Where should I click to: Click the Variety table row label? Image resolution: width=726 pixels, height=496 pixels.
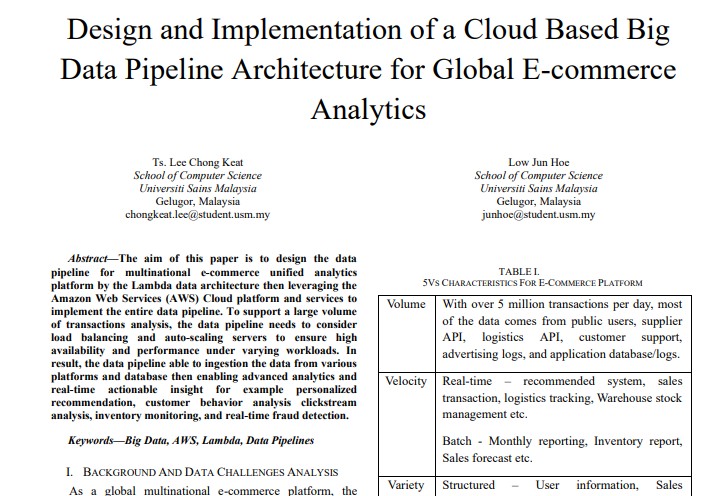click(x=406, y=485)
